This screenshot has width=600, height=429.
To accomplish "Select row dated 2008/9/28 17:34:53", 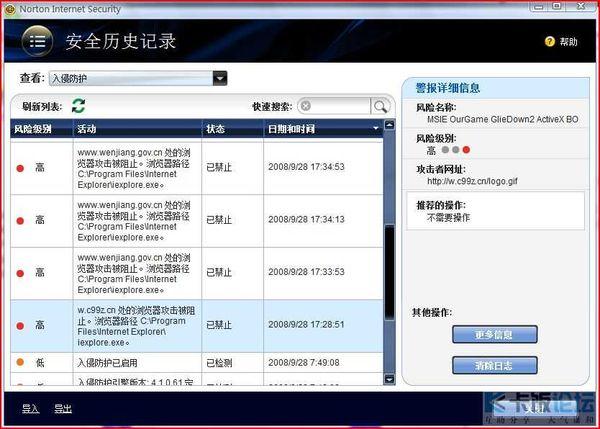I will click(197, 168).
